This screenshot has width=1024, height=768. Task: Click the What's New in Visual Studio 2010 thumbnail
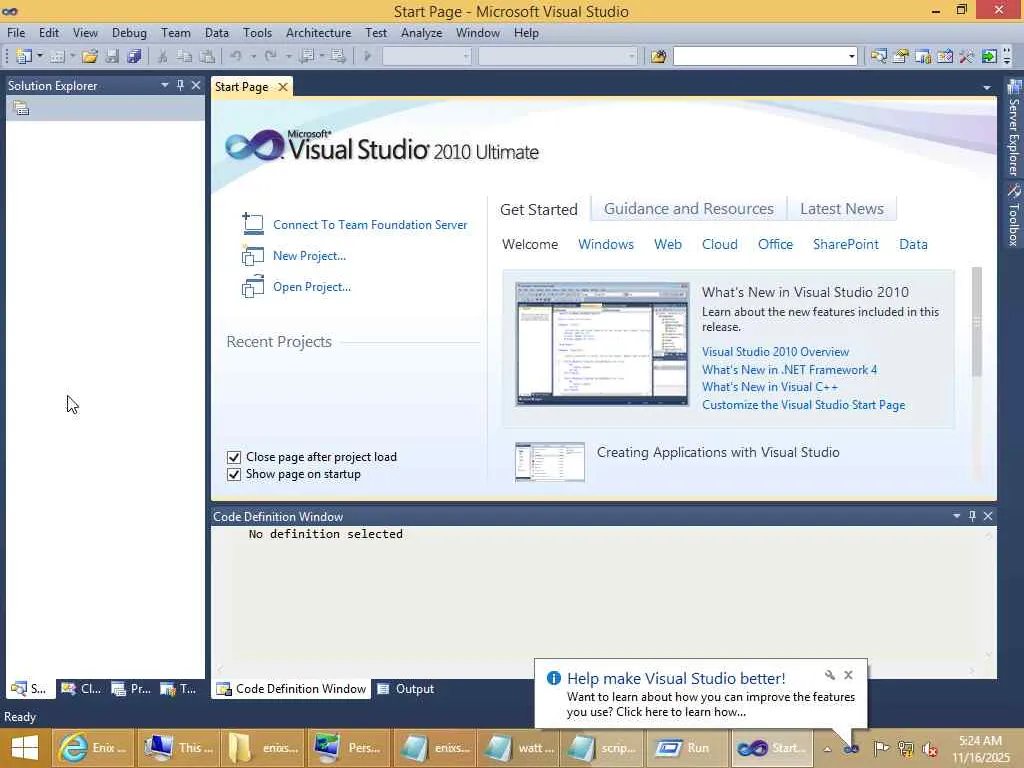click(x=601, y=344)
